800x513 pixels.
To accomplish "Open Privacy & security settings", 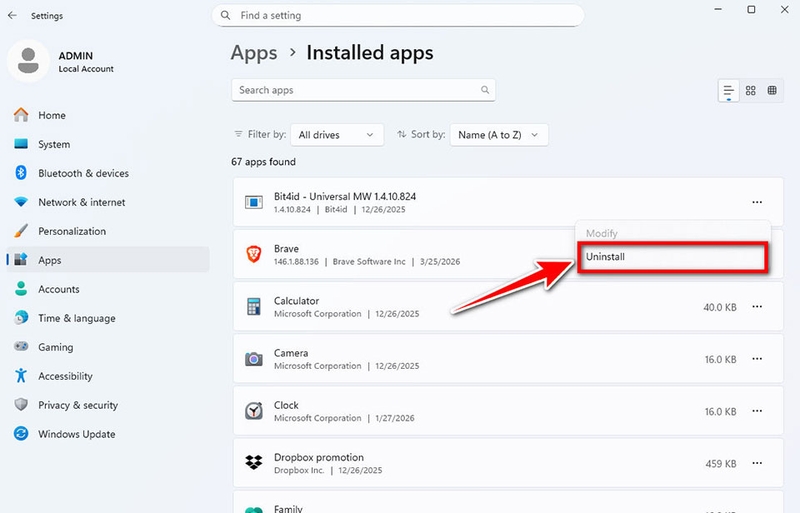I will click(108, 405).
